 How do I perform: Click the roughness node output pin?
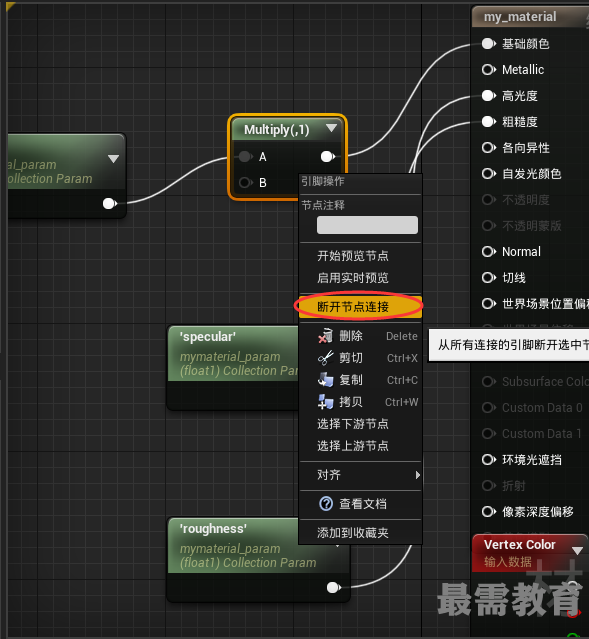[334, 587]
